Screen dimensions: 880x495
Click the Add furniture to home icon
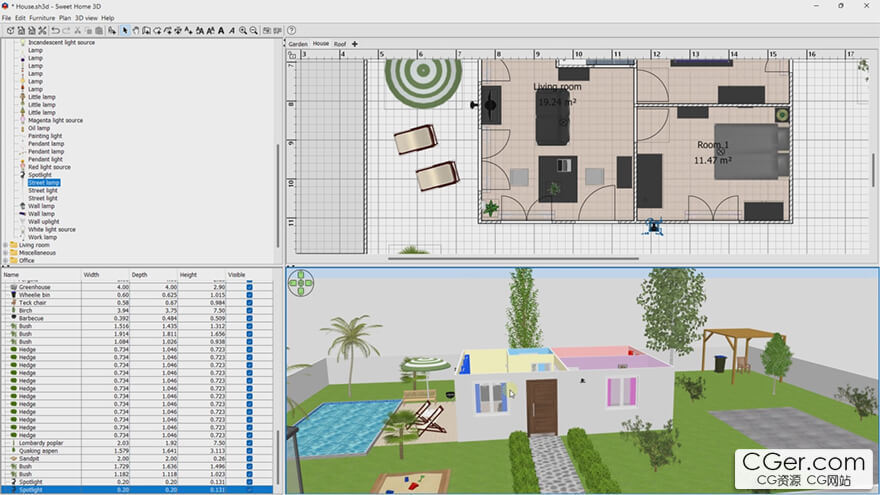pos(112,30)
